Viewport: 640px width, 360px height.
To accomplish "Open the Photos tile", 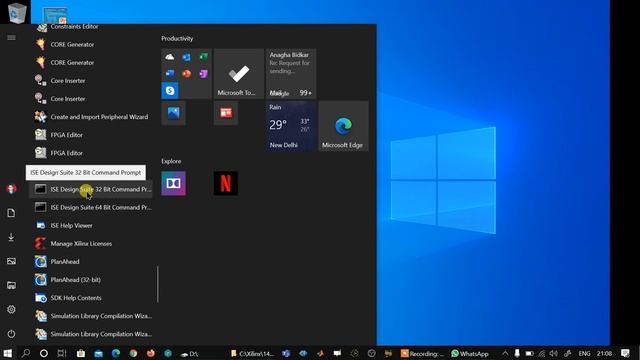I will point(173,113).
